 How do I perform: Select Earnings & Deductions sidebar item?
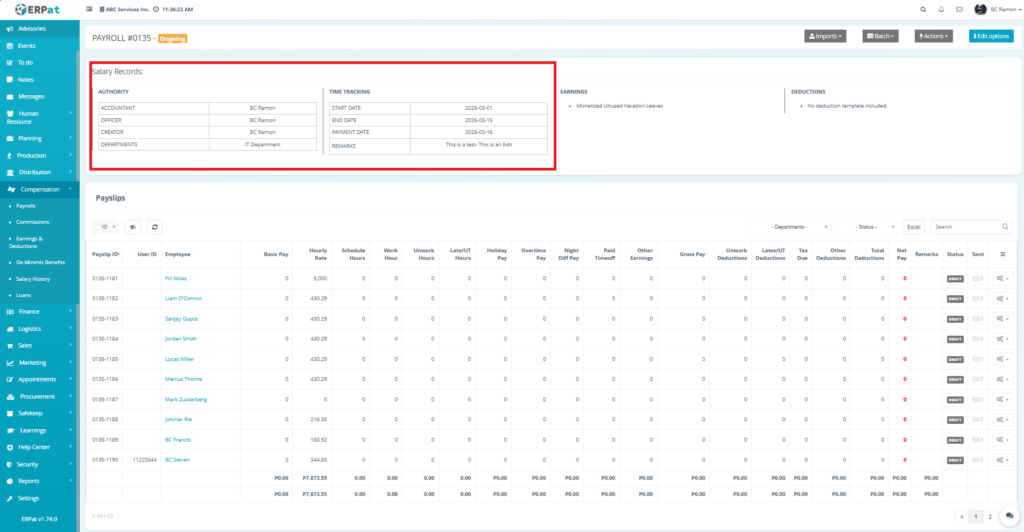click(x=30, y=241)
